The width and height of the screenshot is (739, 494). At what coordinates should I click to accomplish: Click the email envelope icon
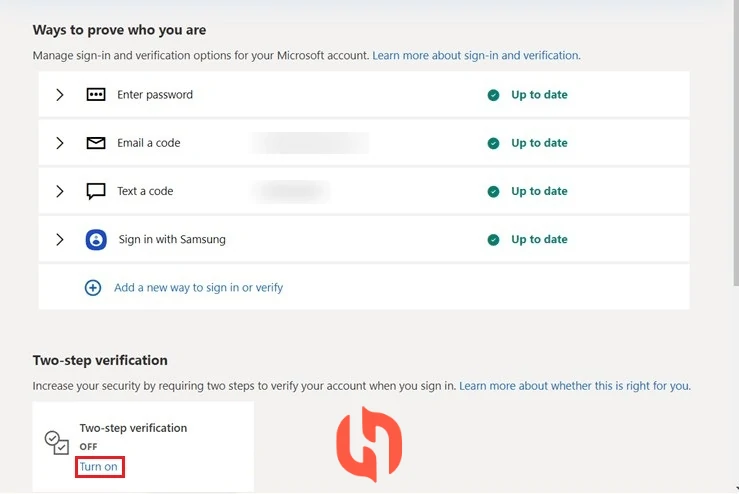click(96, 143)
